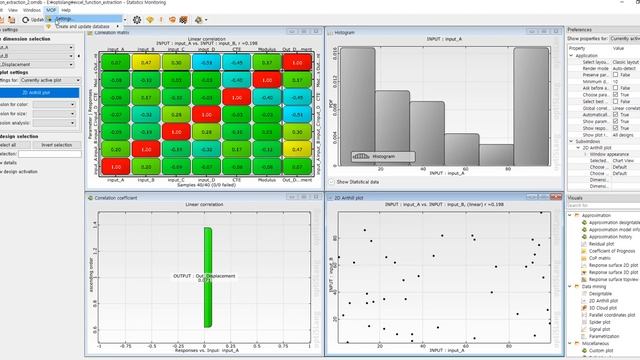
Task: Select Response surface topview icon
Action: pyautogui.click(x=584, y=280)
